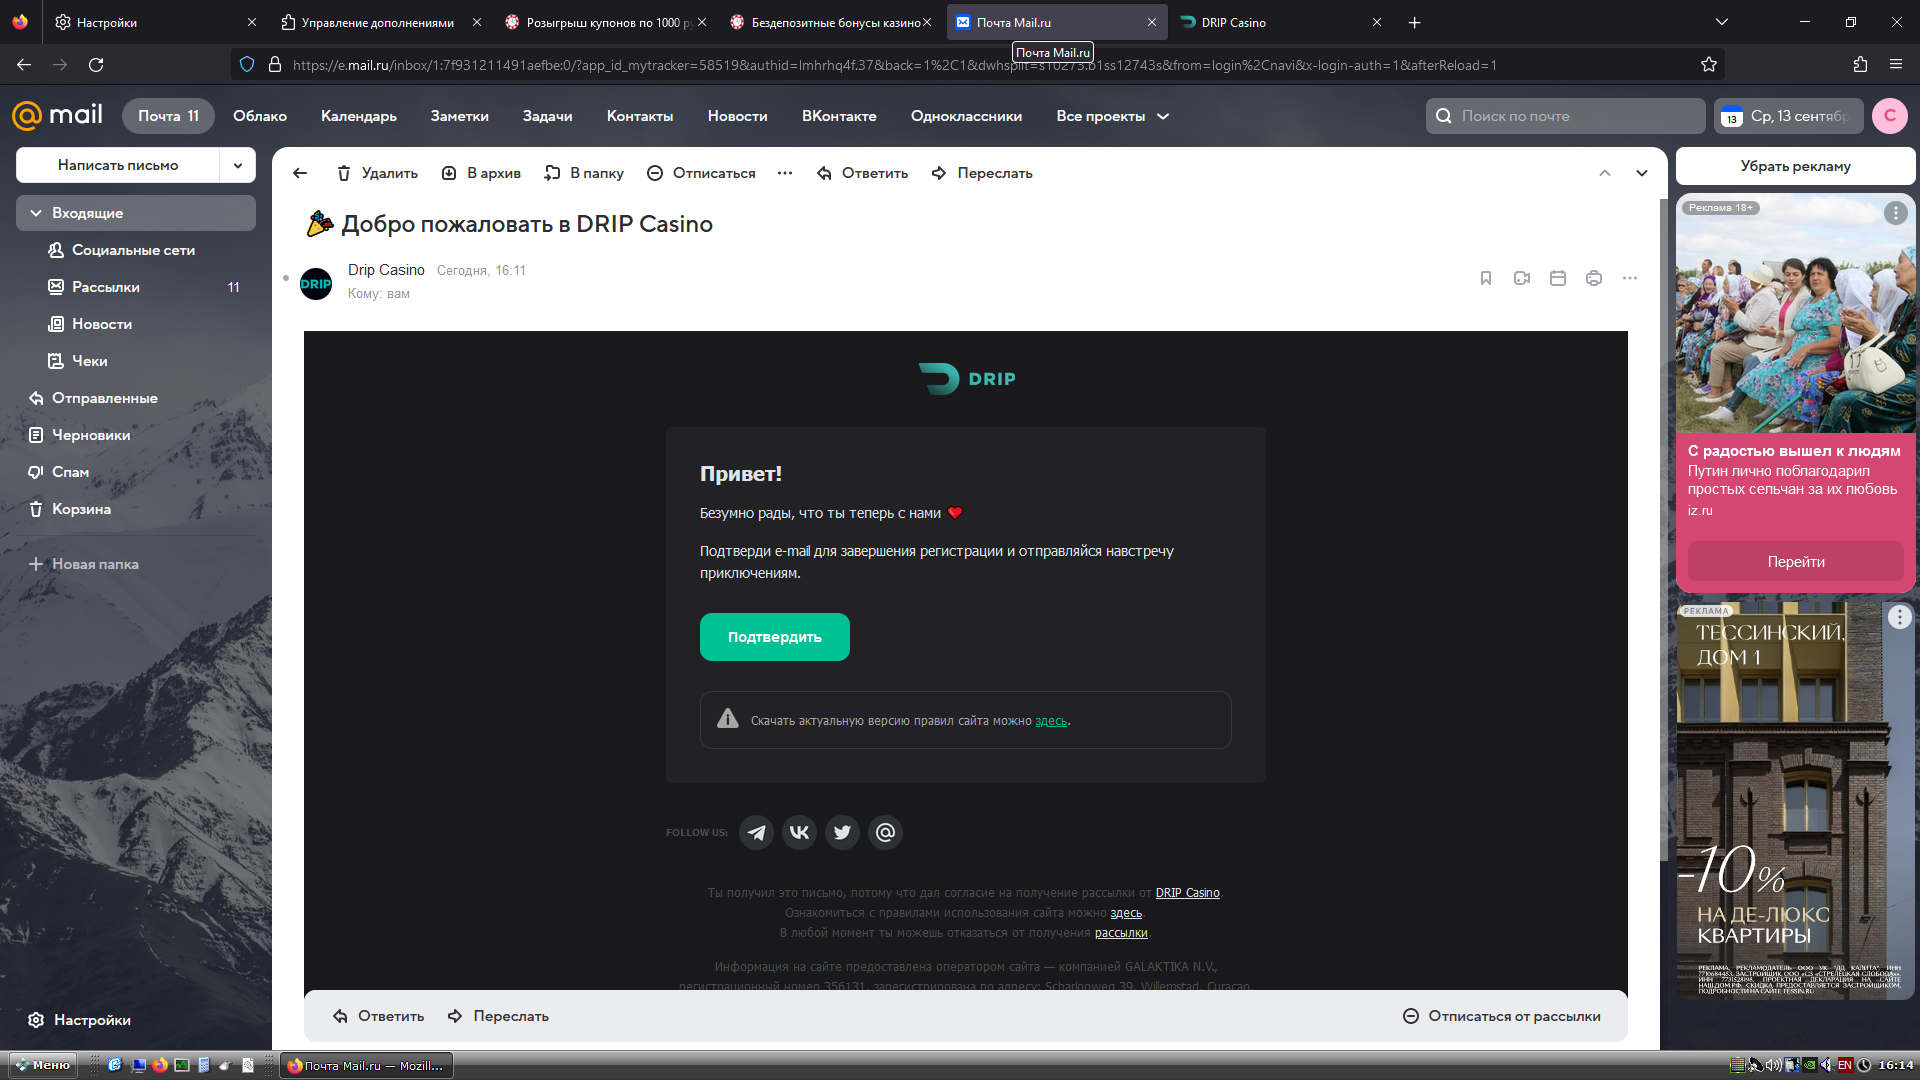The image size is (1920, 1080).
Task: Click Удалить in the message toolbar
Action: click(x=377, y=173)
